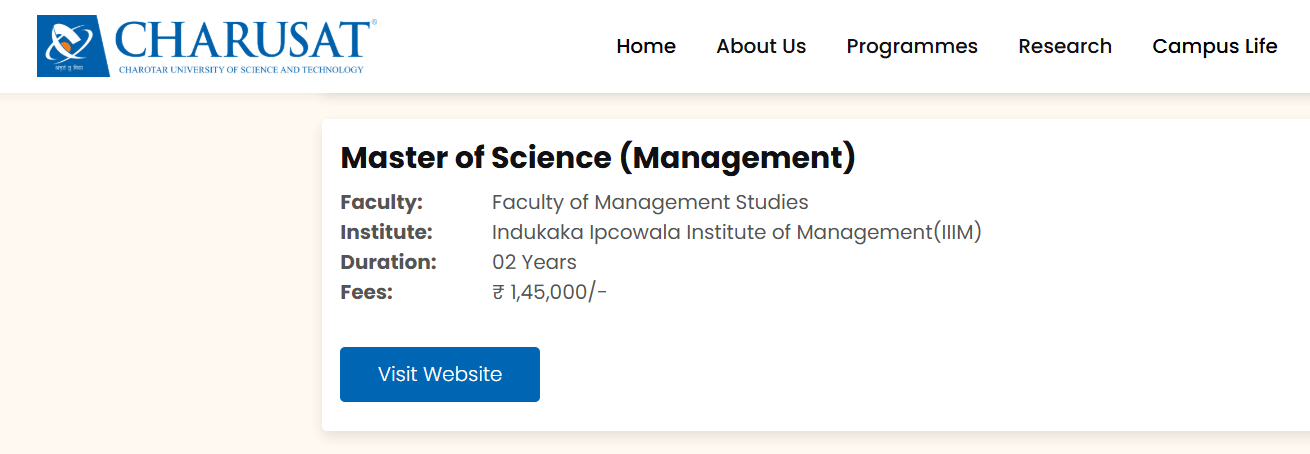Click the Charotar University of Science tagline
The height and width of the screenshot is (454, 1310).
[240, 70]
